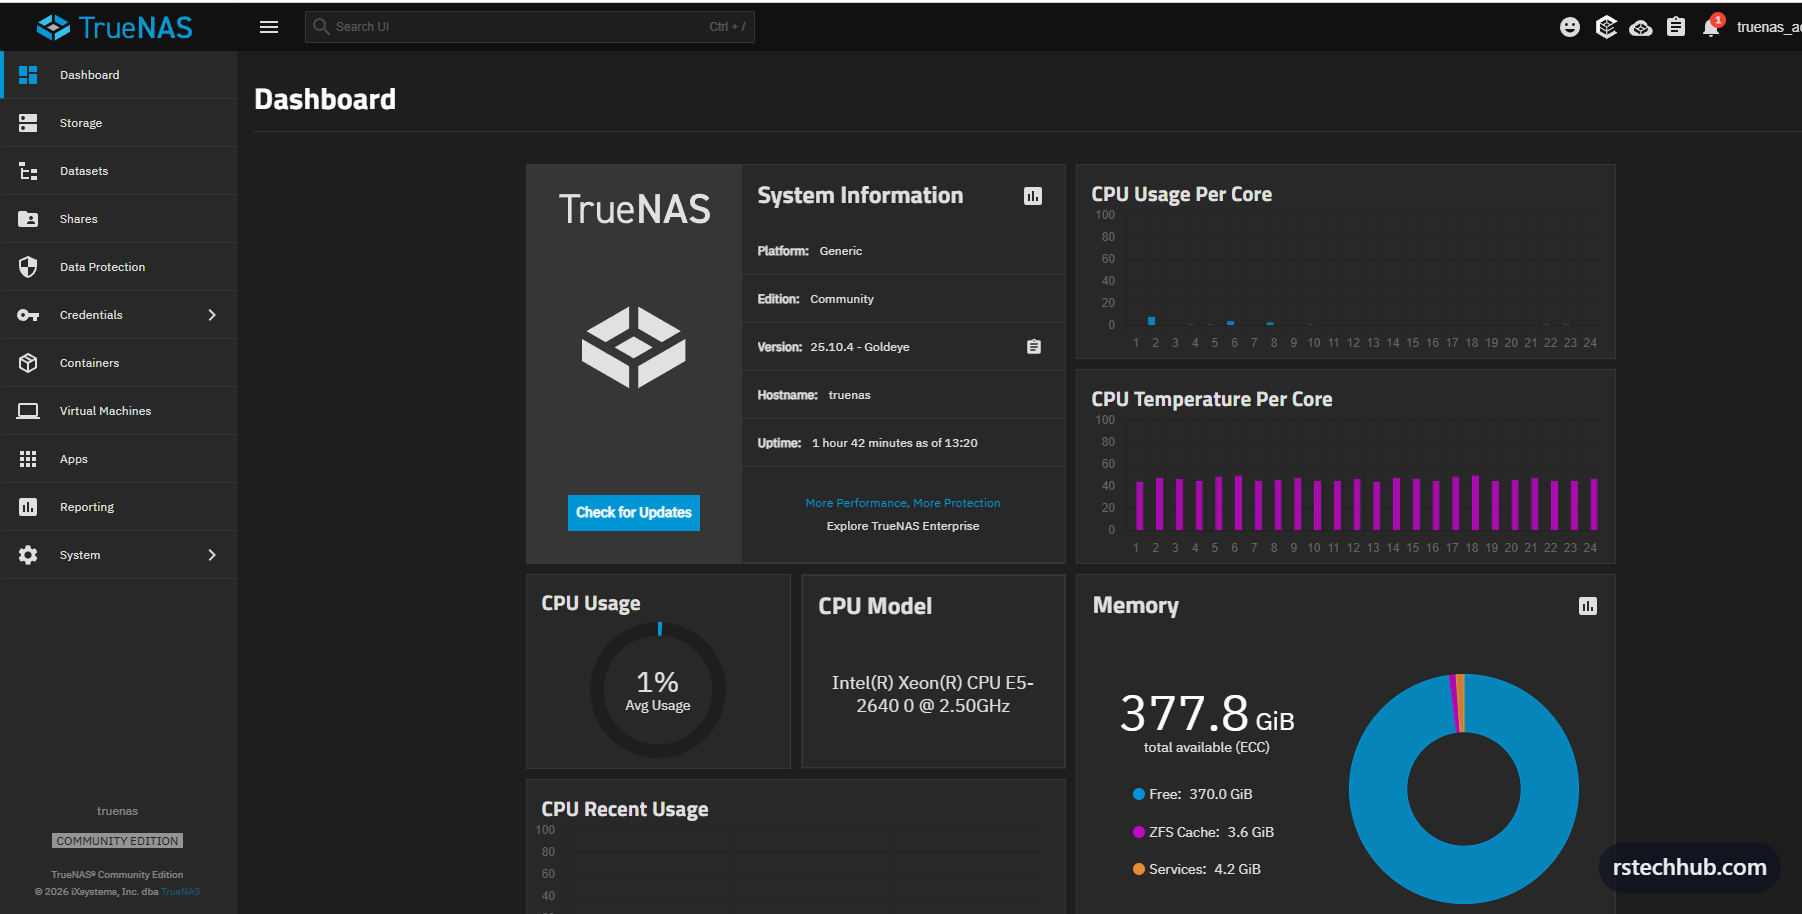
Task: Expand the Credentials submenu chevron
Action: 212,315
